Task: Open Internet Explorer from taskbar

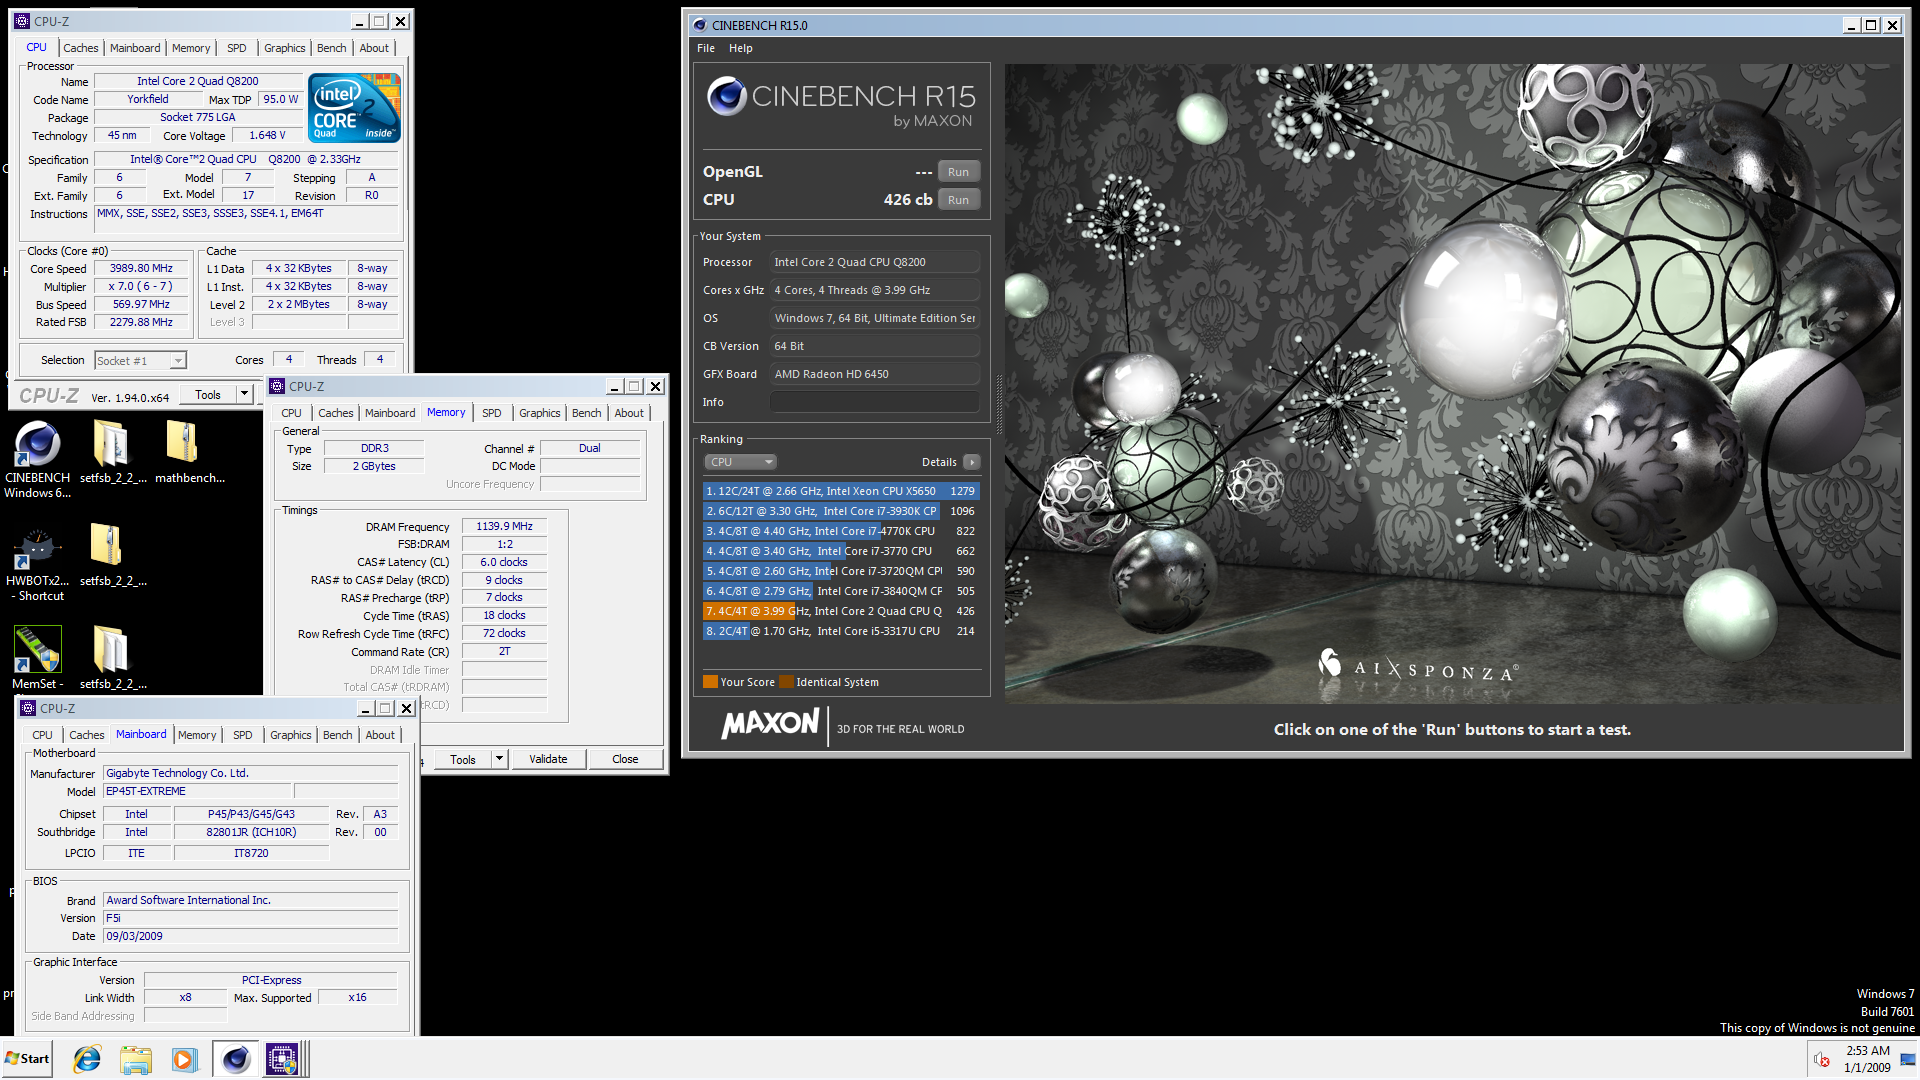Action: 88,1059
